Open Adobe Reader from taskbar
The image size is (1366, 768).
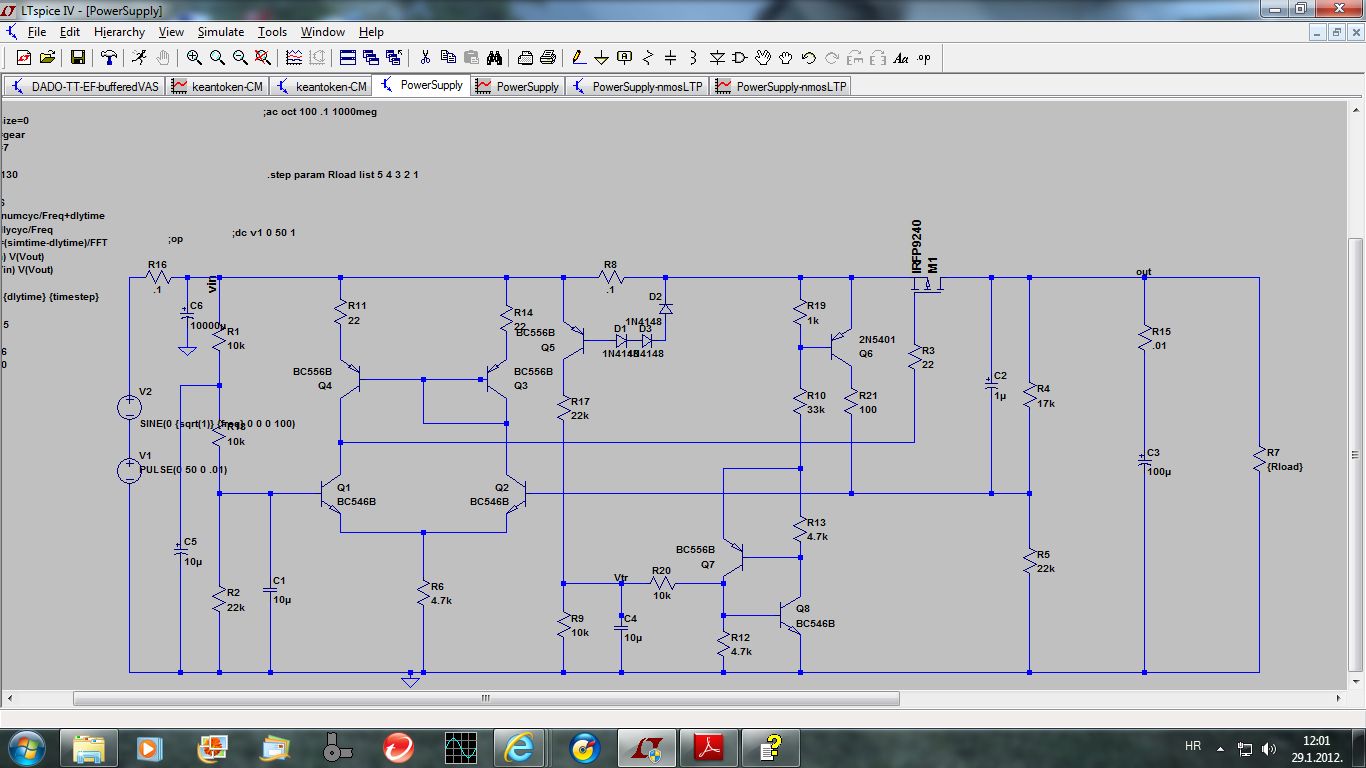pyautogui.click(x=708, y=747)
